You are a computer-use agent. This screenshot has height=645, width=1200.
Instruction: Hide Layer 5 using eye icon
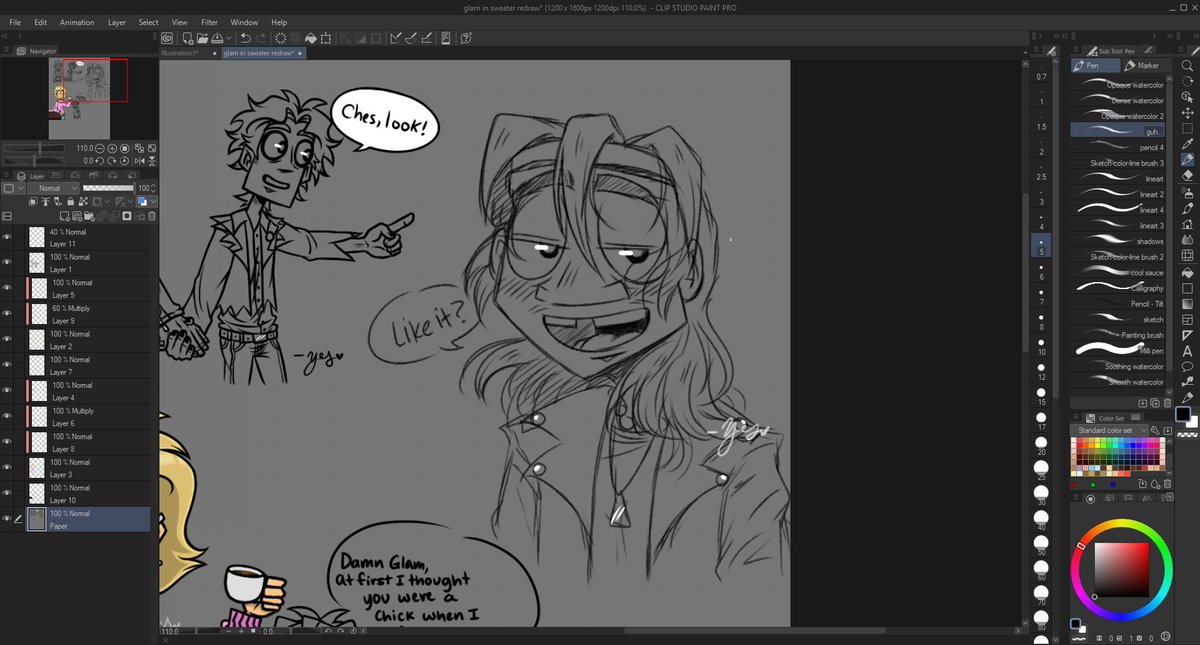point(7,288)
